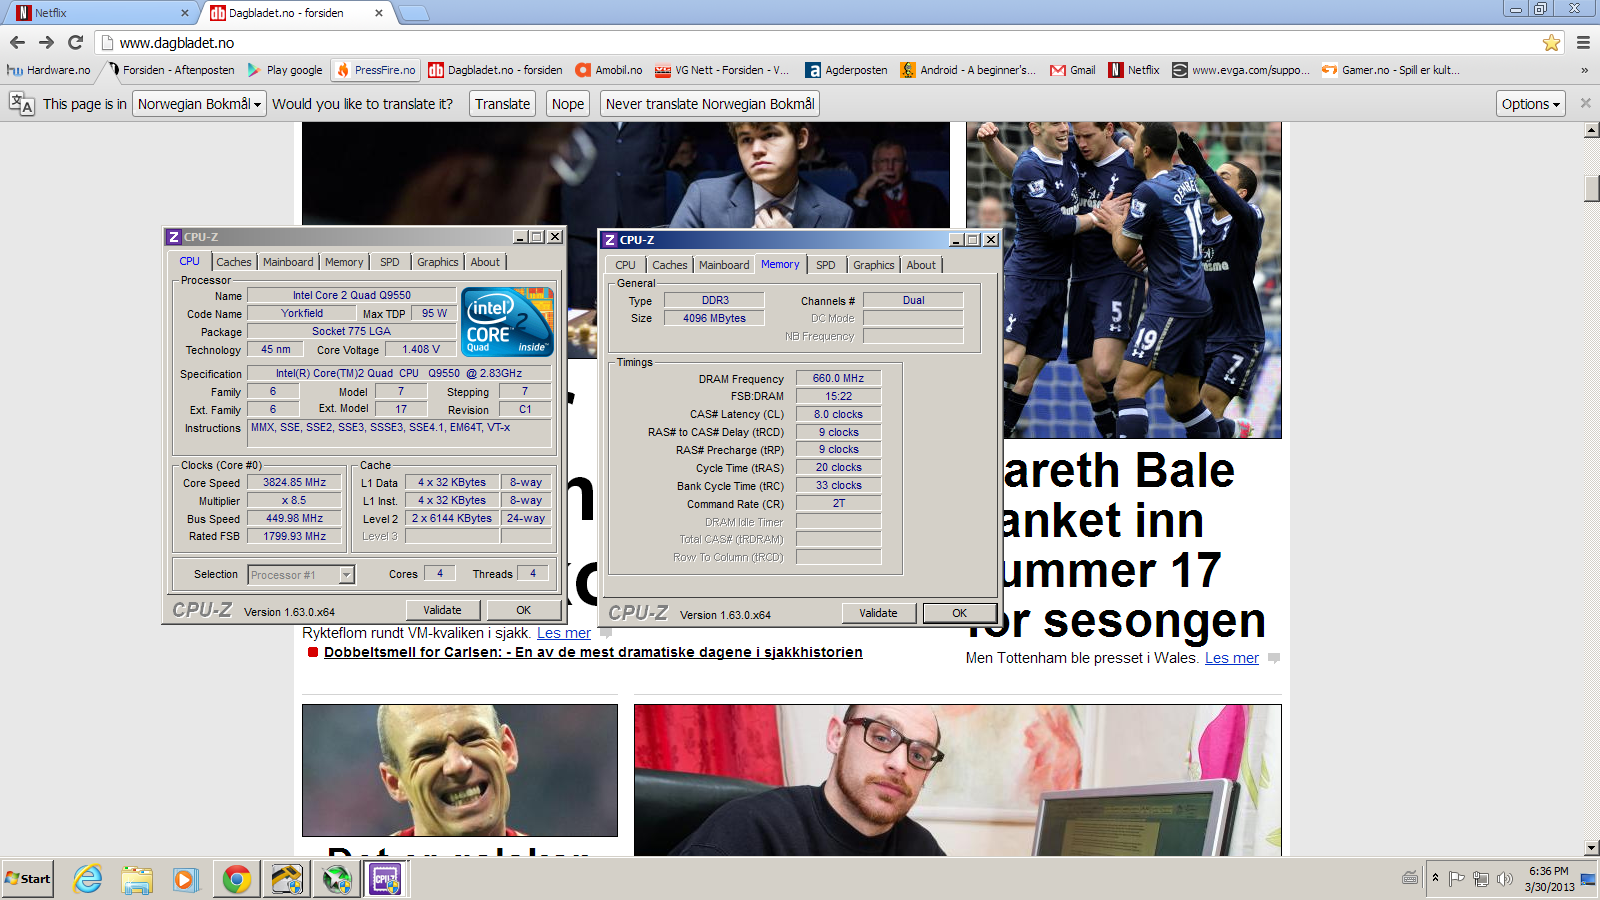Open the Action Center flag icon
This screenshot has width=1600, height=900.
point(1457,879)
